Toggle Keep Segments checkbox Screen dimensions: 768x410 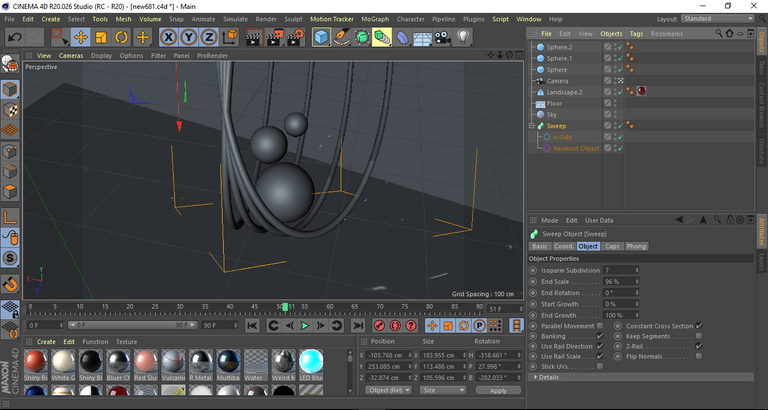tap(699, 336)
